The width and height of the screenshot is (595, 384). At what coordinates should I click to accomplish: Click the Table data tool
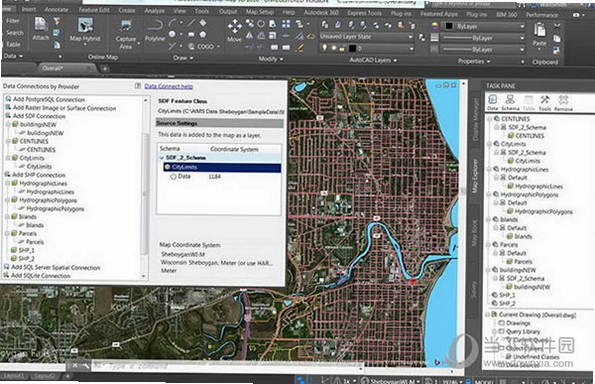(13, 44)
